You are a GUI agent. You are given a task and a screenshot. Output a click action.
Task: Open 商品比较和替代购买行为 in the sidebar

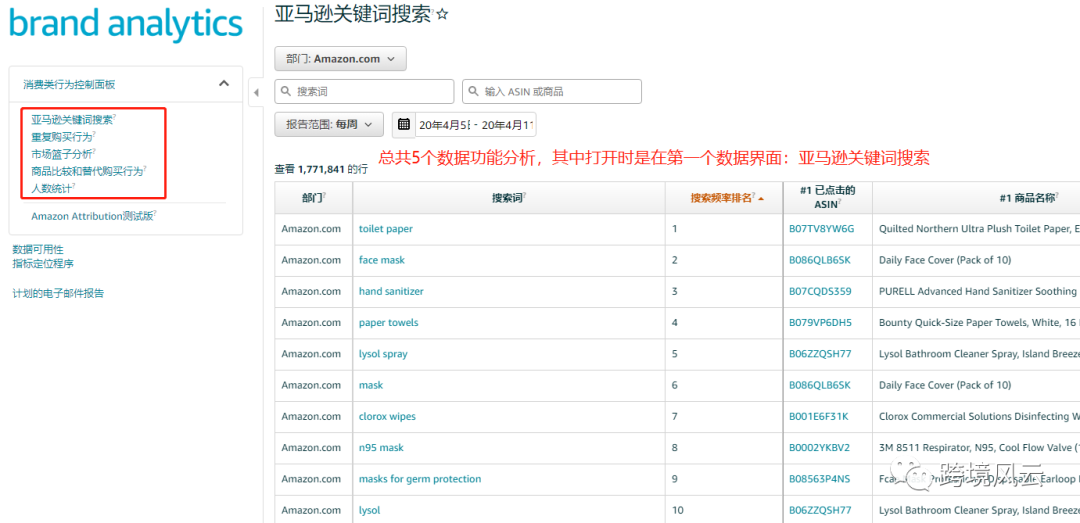(87, 171)
